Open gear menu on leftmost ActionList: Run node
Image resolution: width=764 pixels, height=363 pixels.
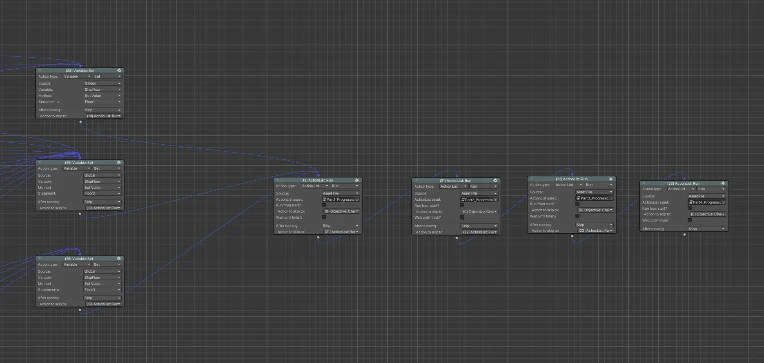coord(357,180)
